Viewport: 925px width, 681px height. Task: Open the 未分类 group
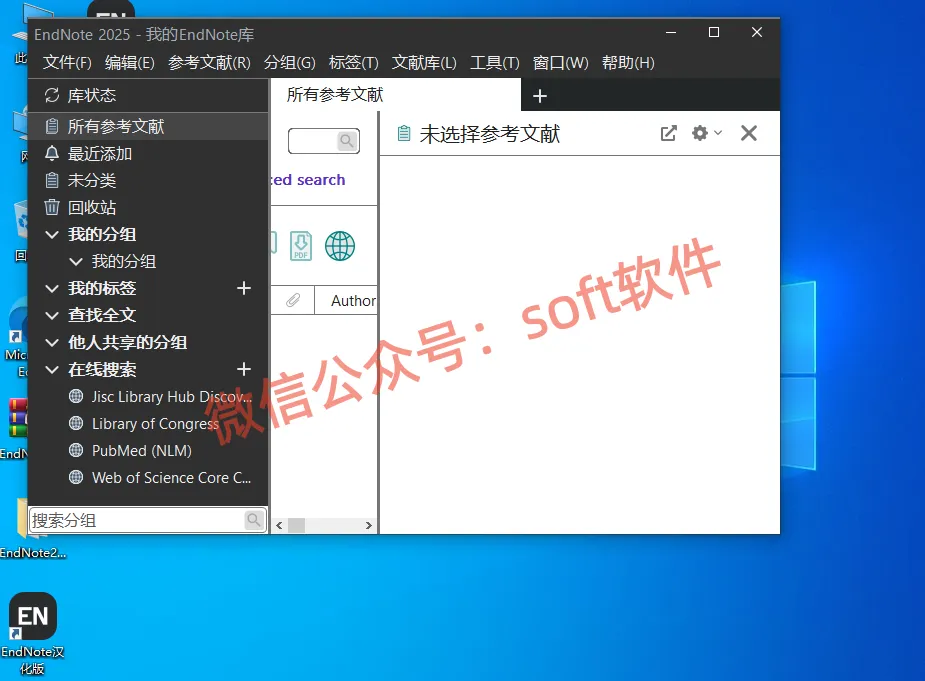click(x=148, y=181)
